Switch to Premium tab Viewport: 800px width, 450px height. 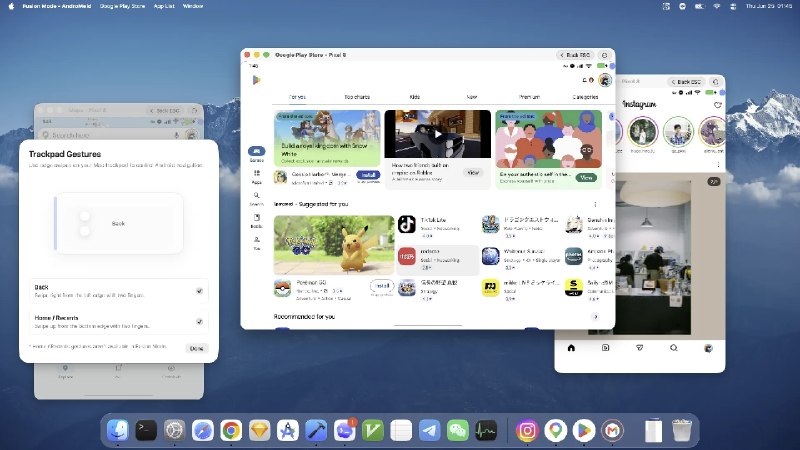530,97
